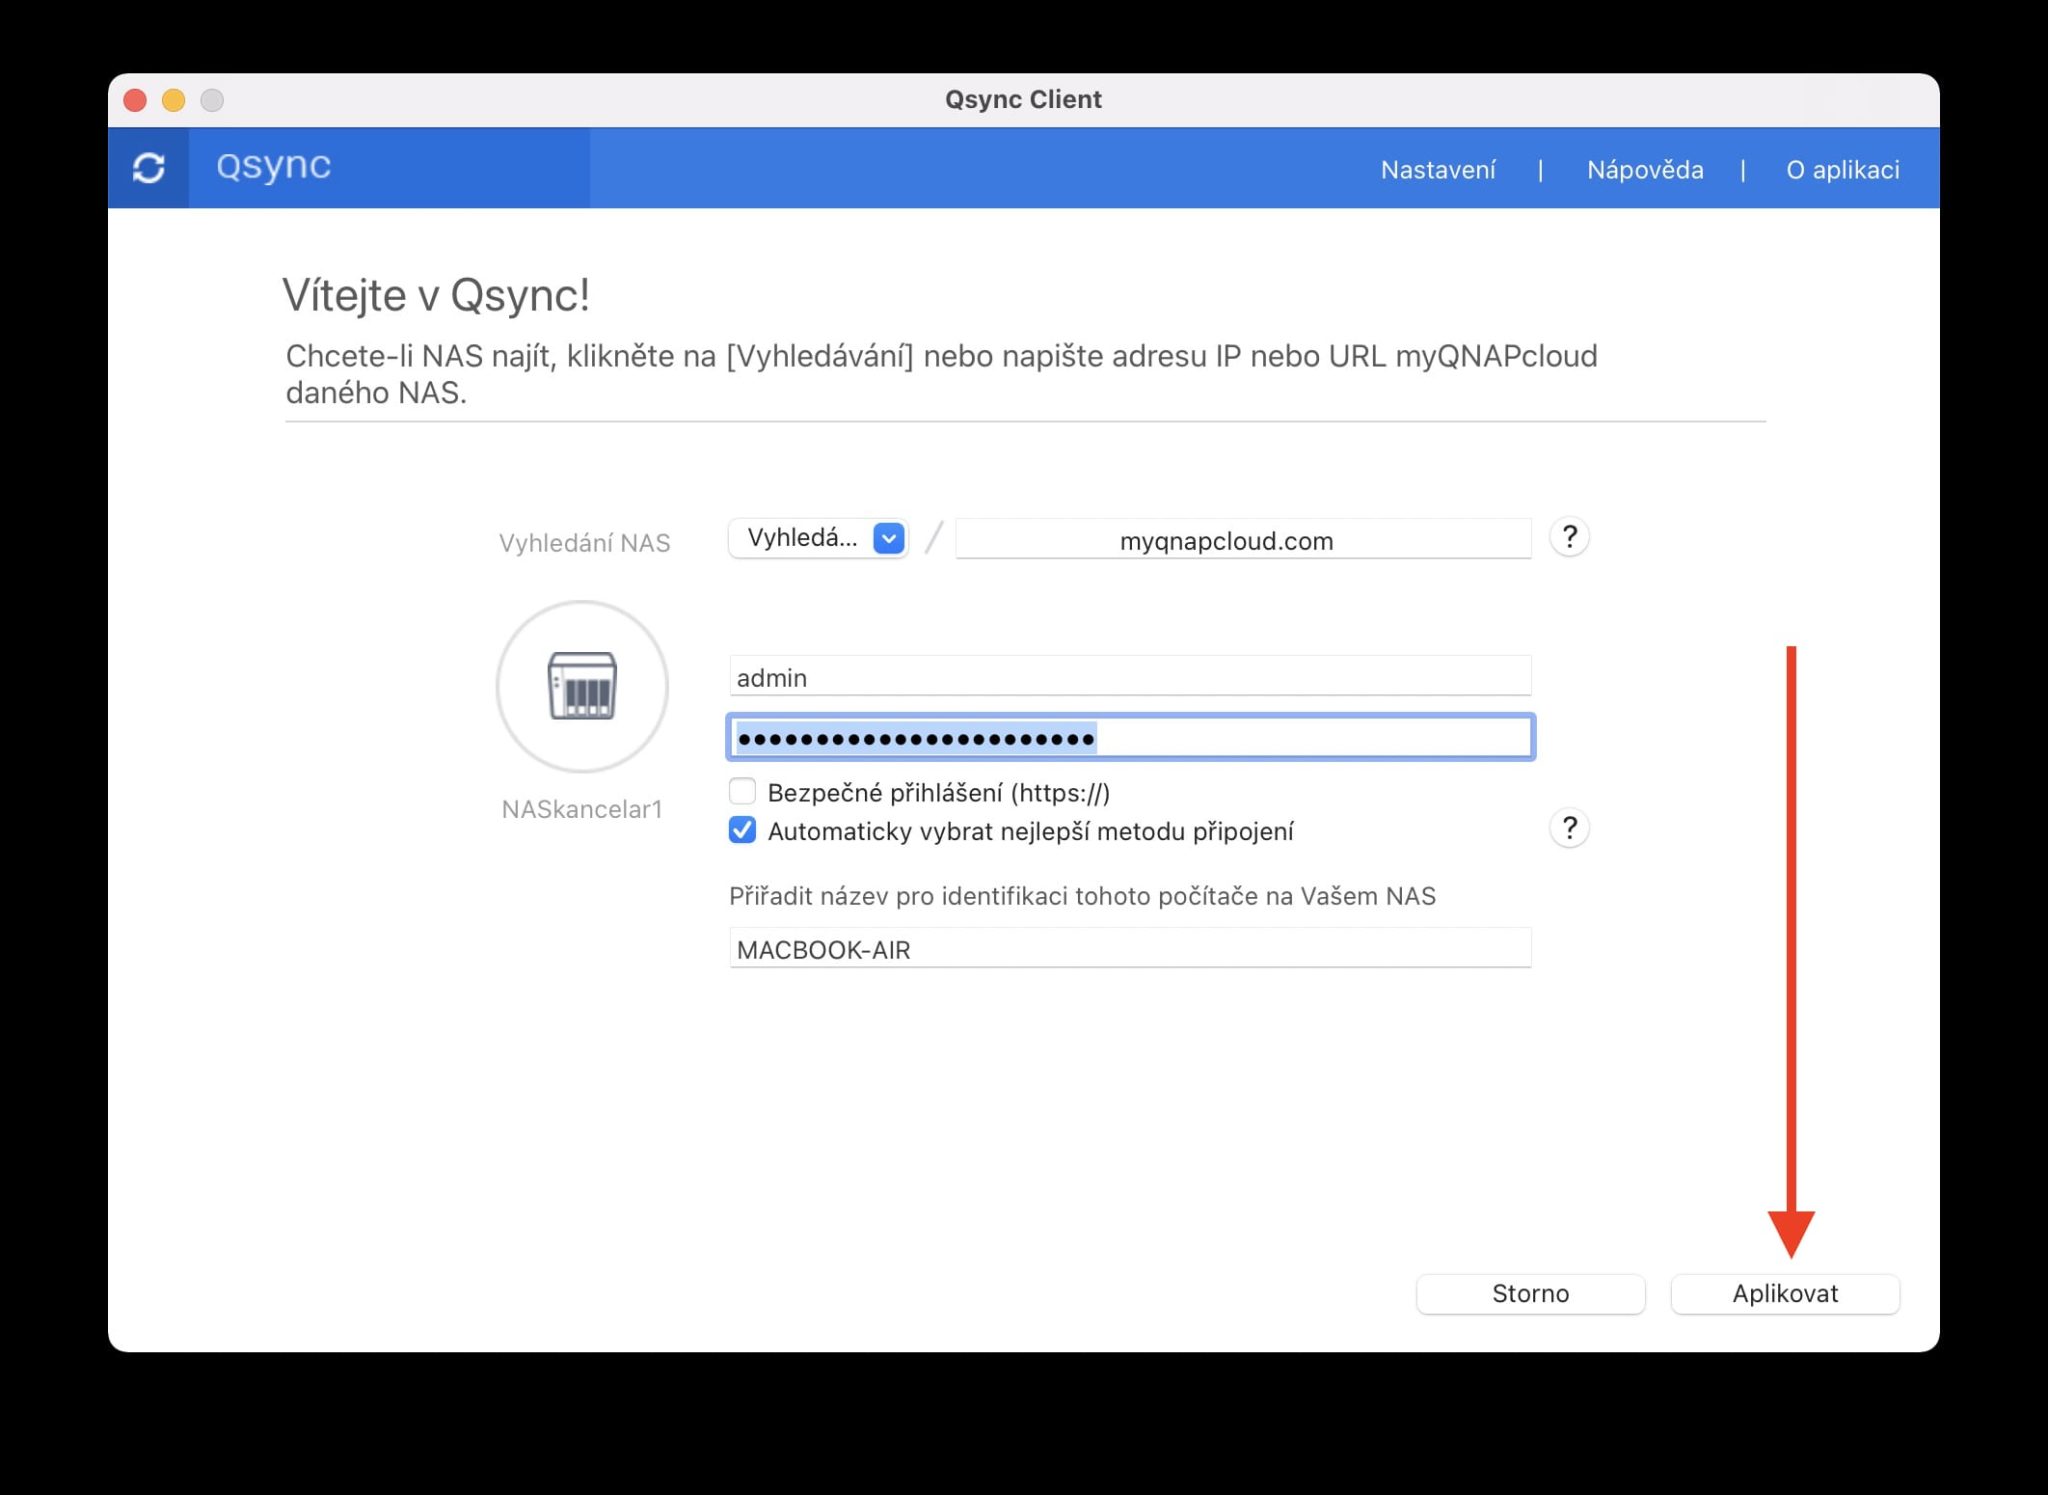This screenshot has height=1495, width=2048.
Task: Click the MACBOOK-AIR computer name field
Action: click(x=1130, y=949)
